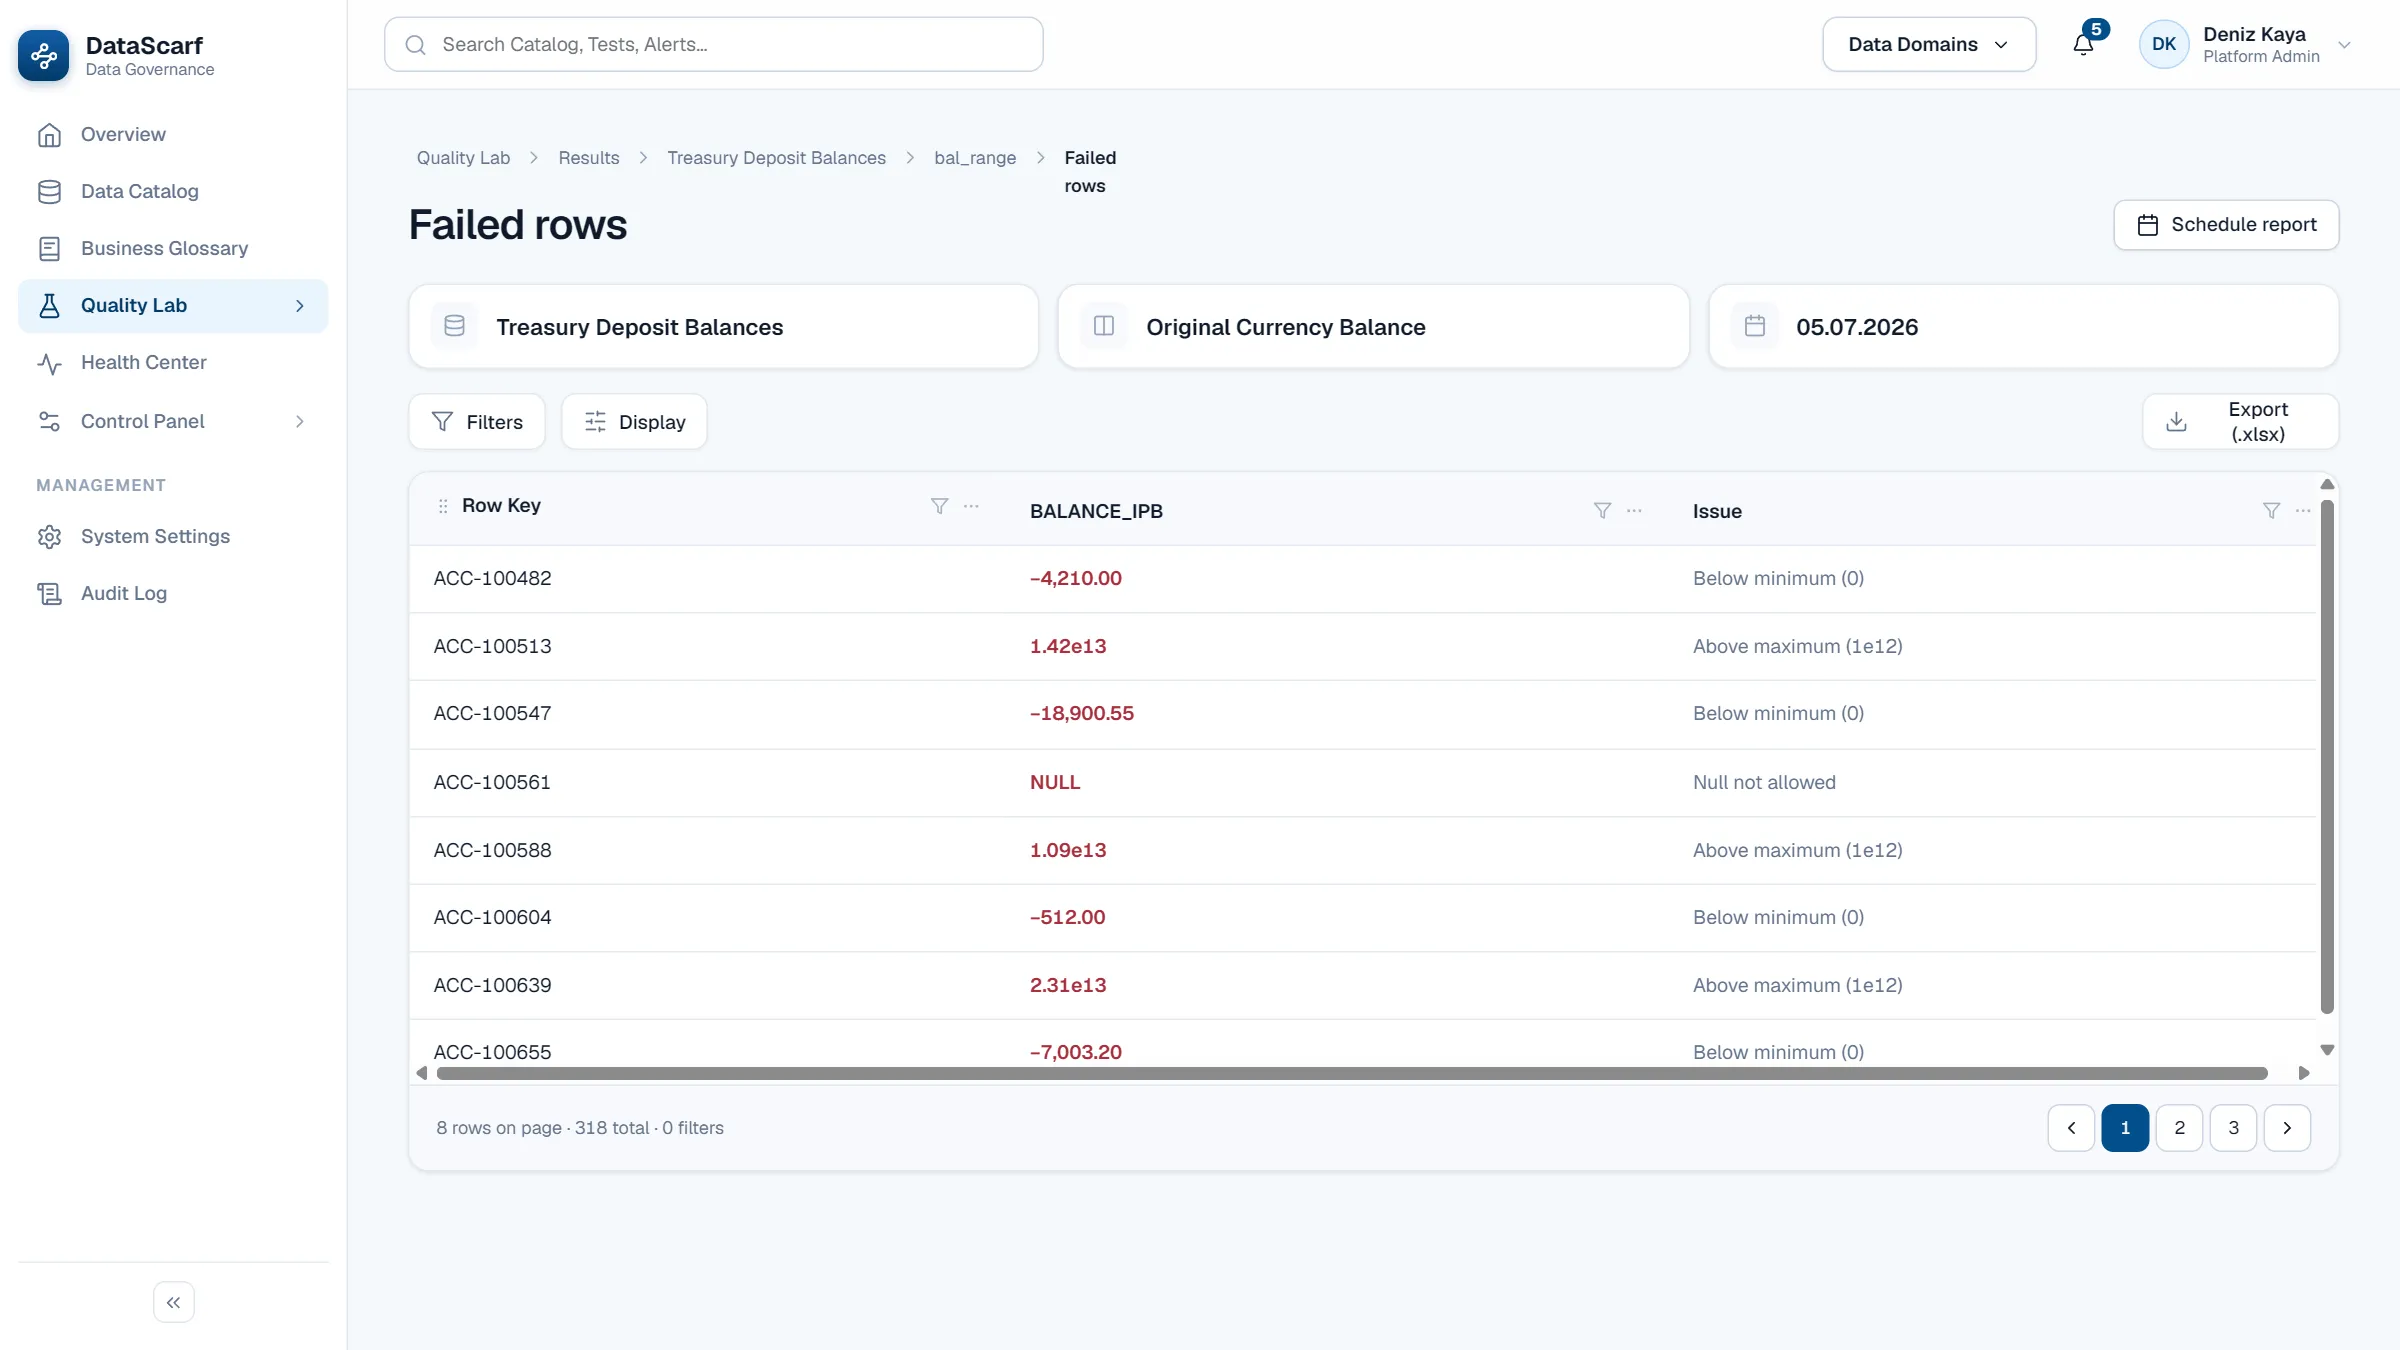This screenshot has height=1350, width=2400.
Task: Collapse the sidebar with double-chevron icon
Action: tap(174, 1302)
